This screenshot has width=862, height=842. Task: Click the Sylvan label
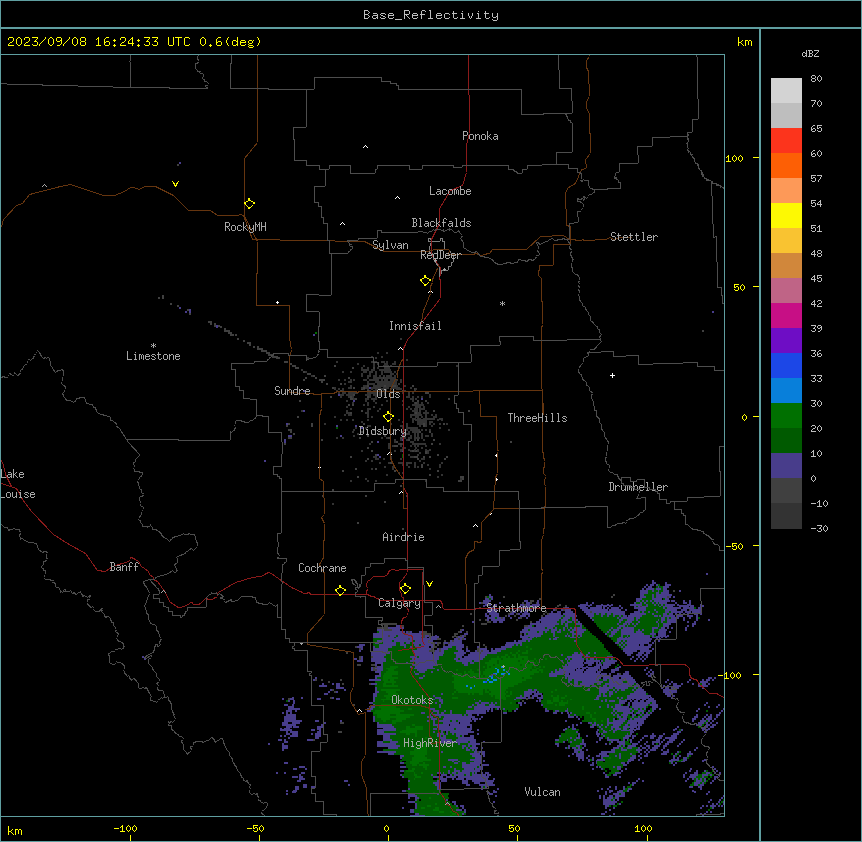[390, 245]
